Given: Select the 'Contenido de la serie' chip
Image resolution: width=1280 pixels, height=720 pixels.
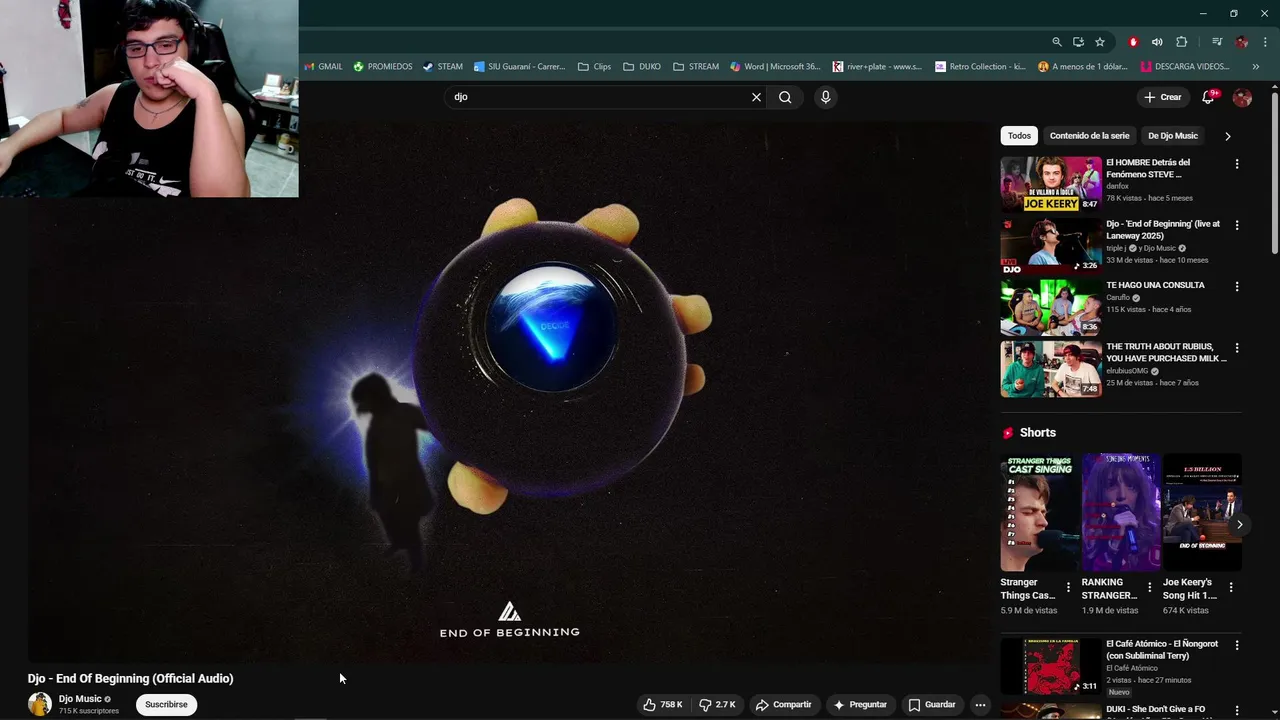Looking at the screenshot, I should 1089,136.
